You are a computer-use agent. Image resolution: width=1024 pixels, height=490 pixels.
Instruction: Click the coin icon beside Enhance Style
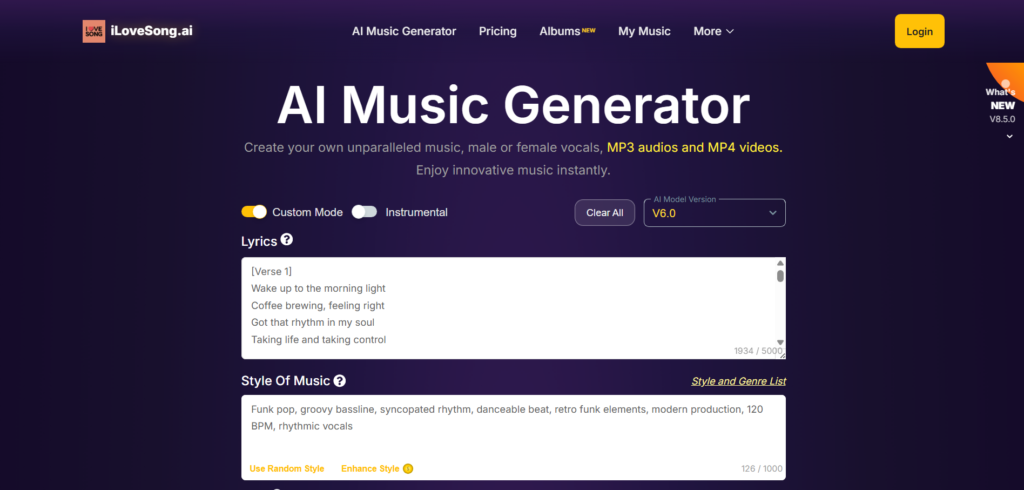(x=408, y=468)
